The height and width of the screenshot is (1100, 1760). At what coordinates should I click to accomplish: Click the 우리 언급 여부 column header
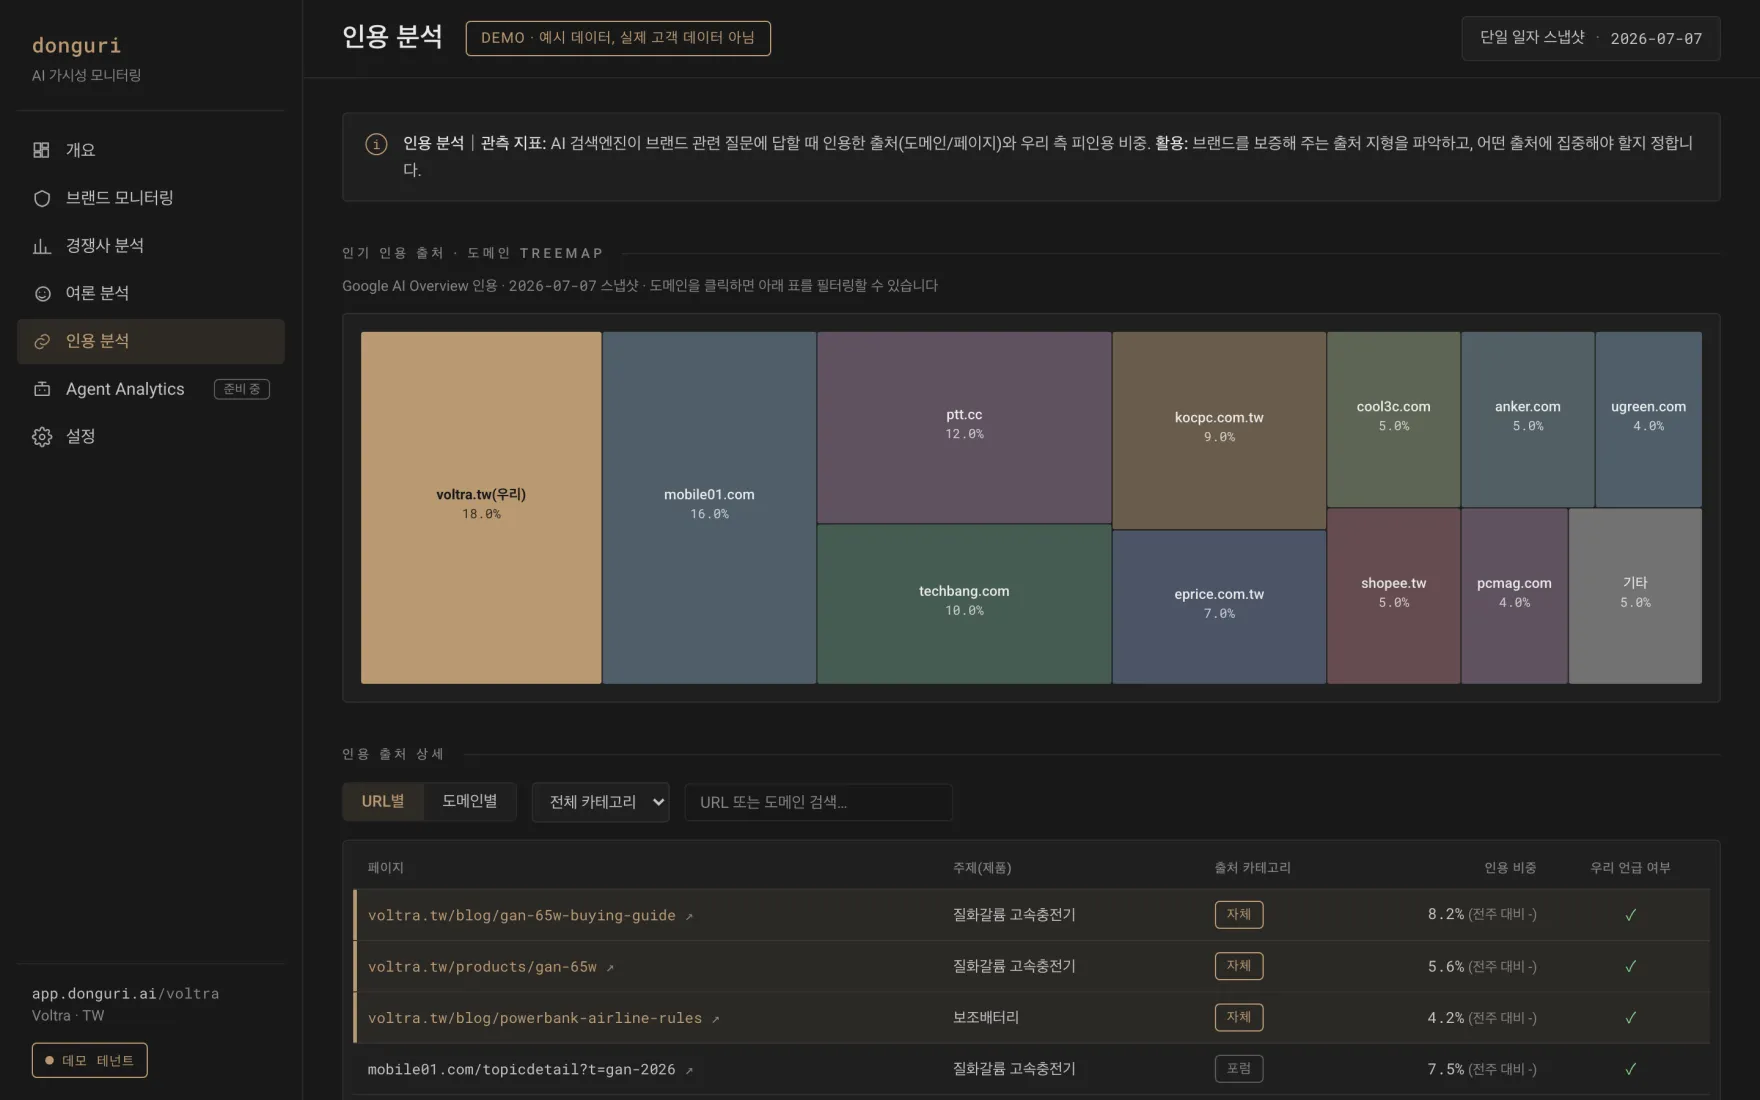(1630, 868)
